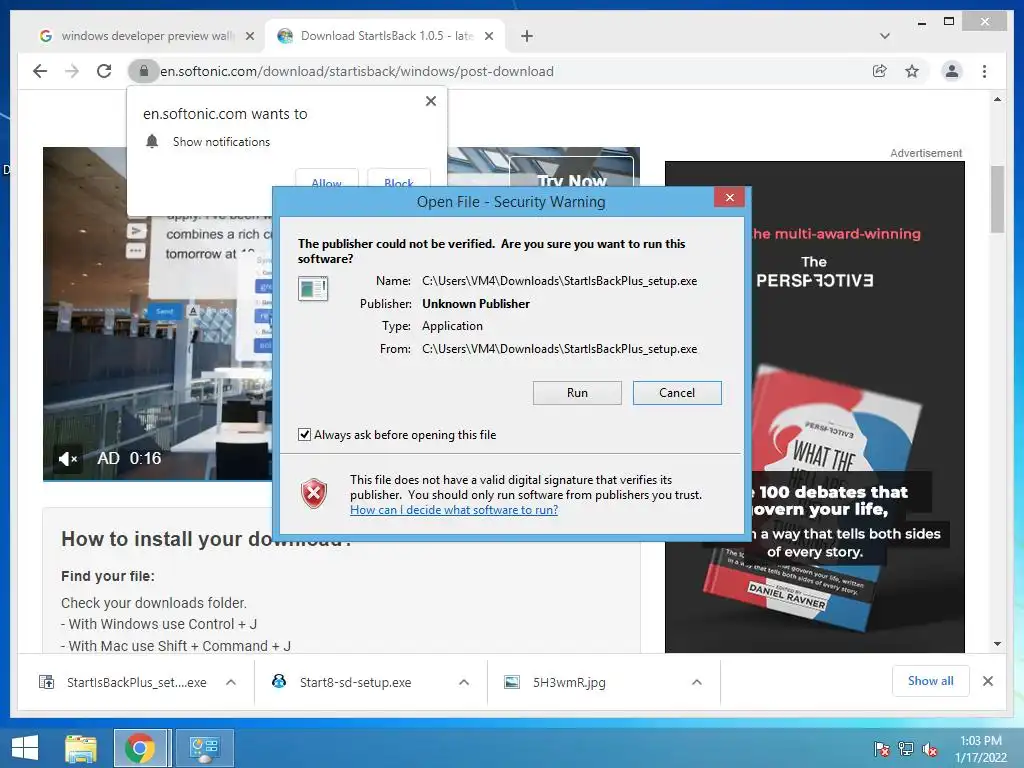Expand Start8-sd-setup.exe download options

pos(464,682)
